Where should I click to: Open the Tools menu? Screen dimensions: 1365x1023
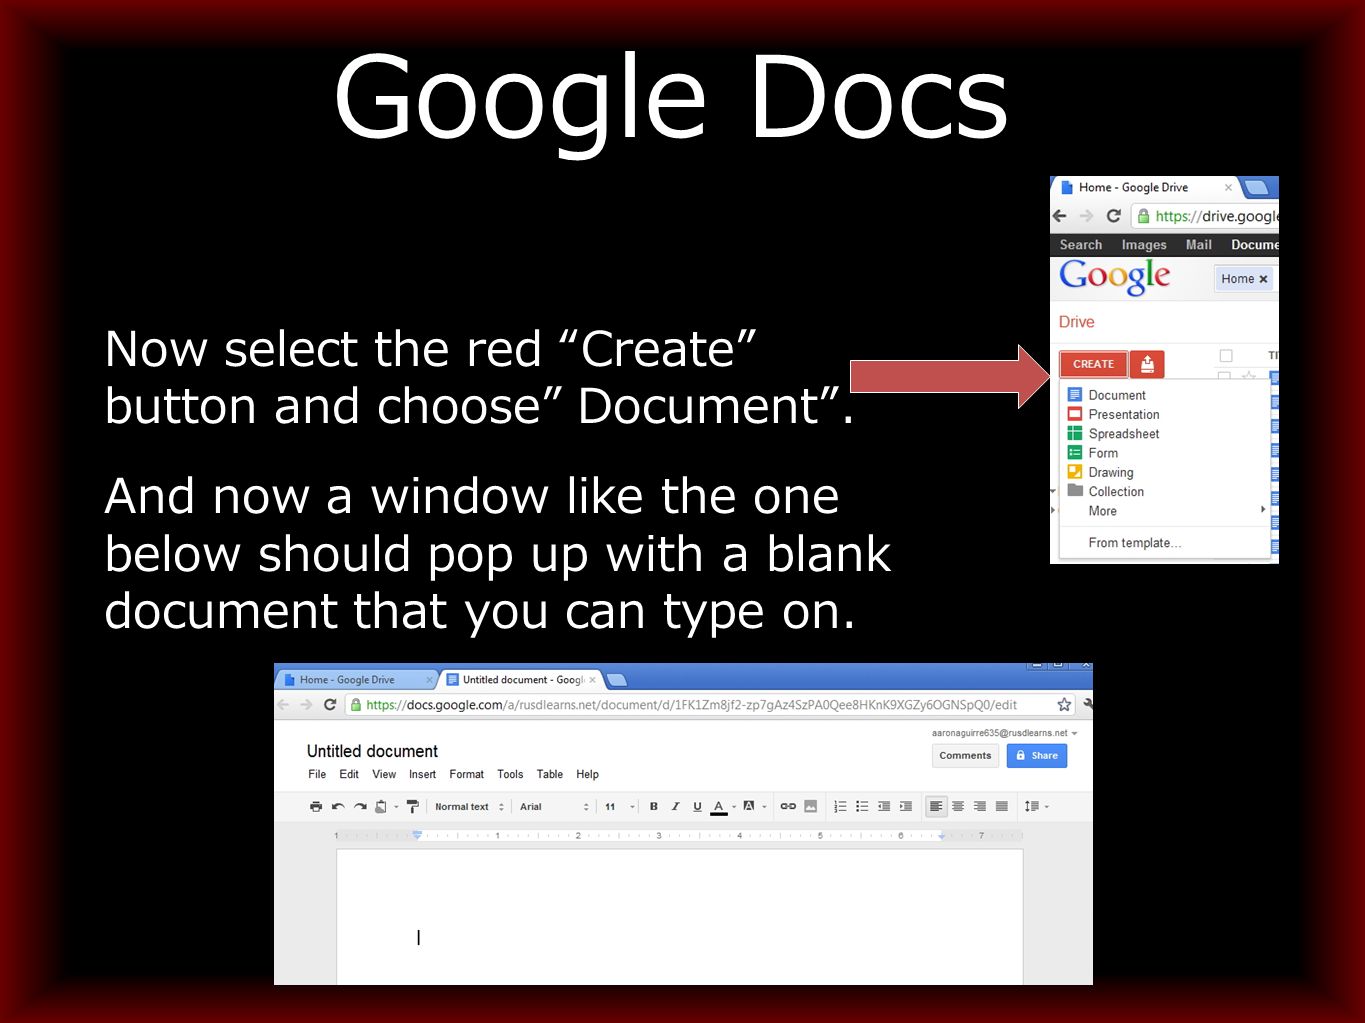click(510, 774)
